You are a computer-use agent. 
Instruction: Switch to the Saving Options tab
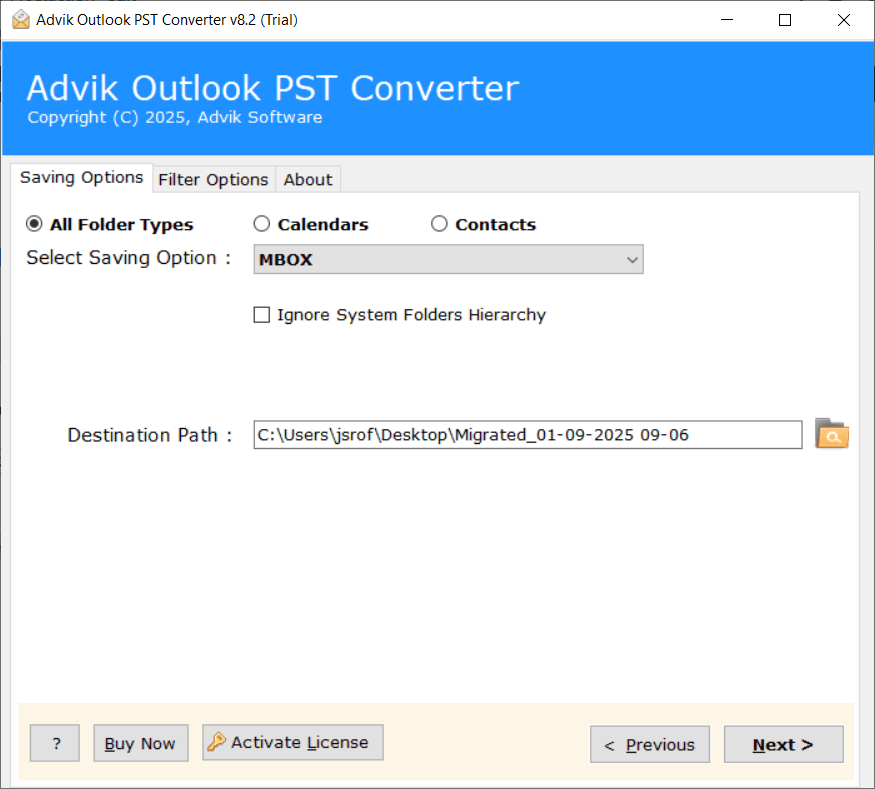81,177
